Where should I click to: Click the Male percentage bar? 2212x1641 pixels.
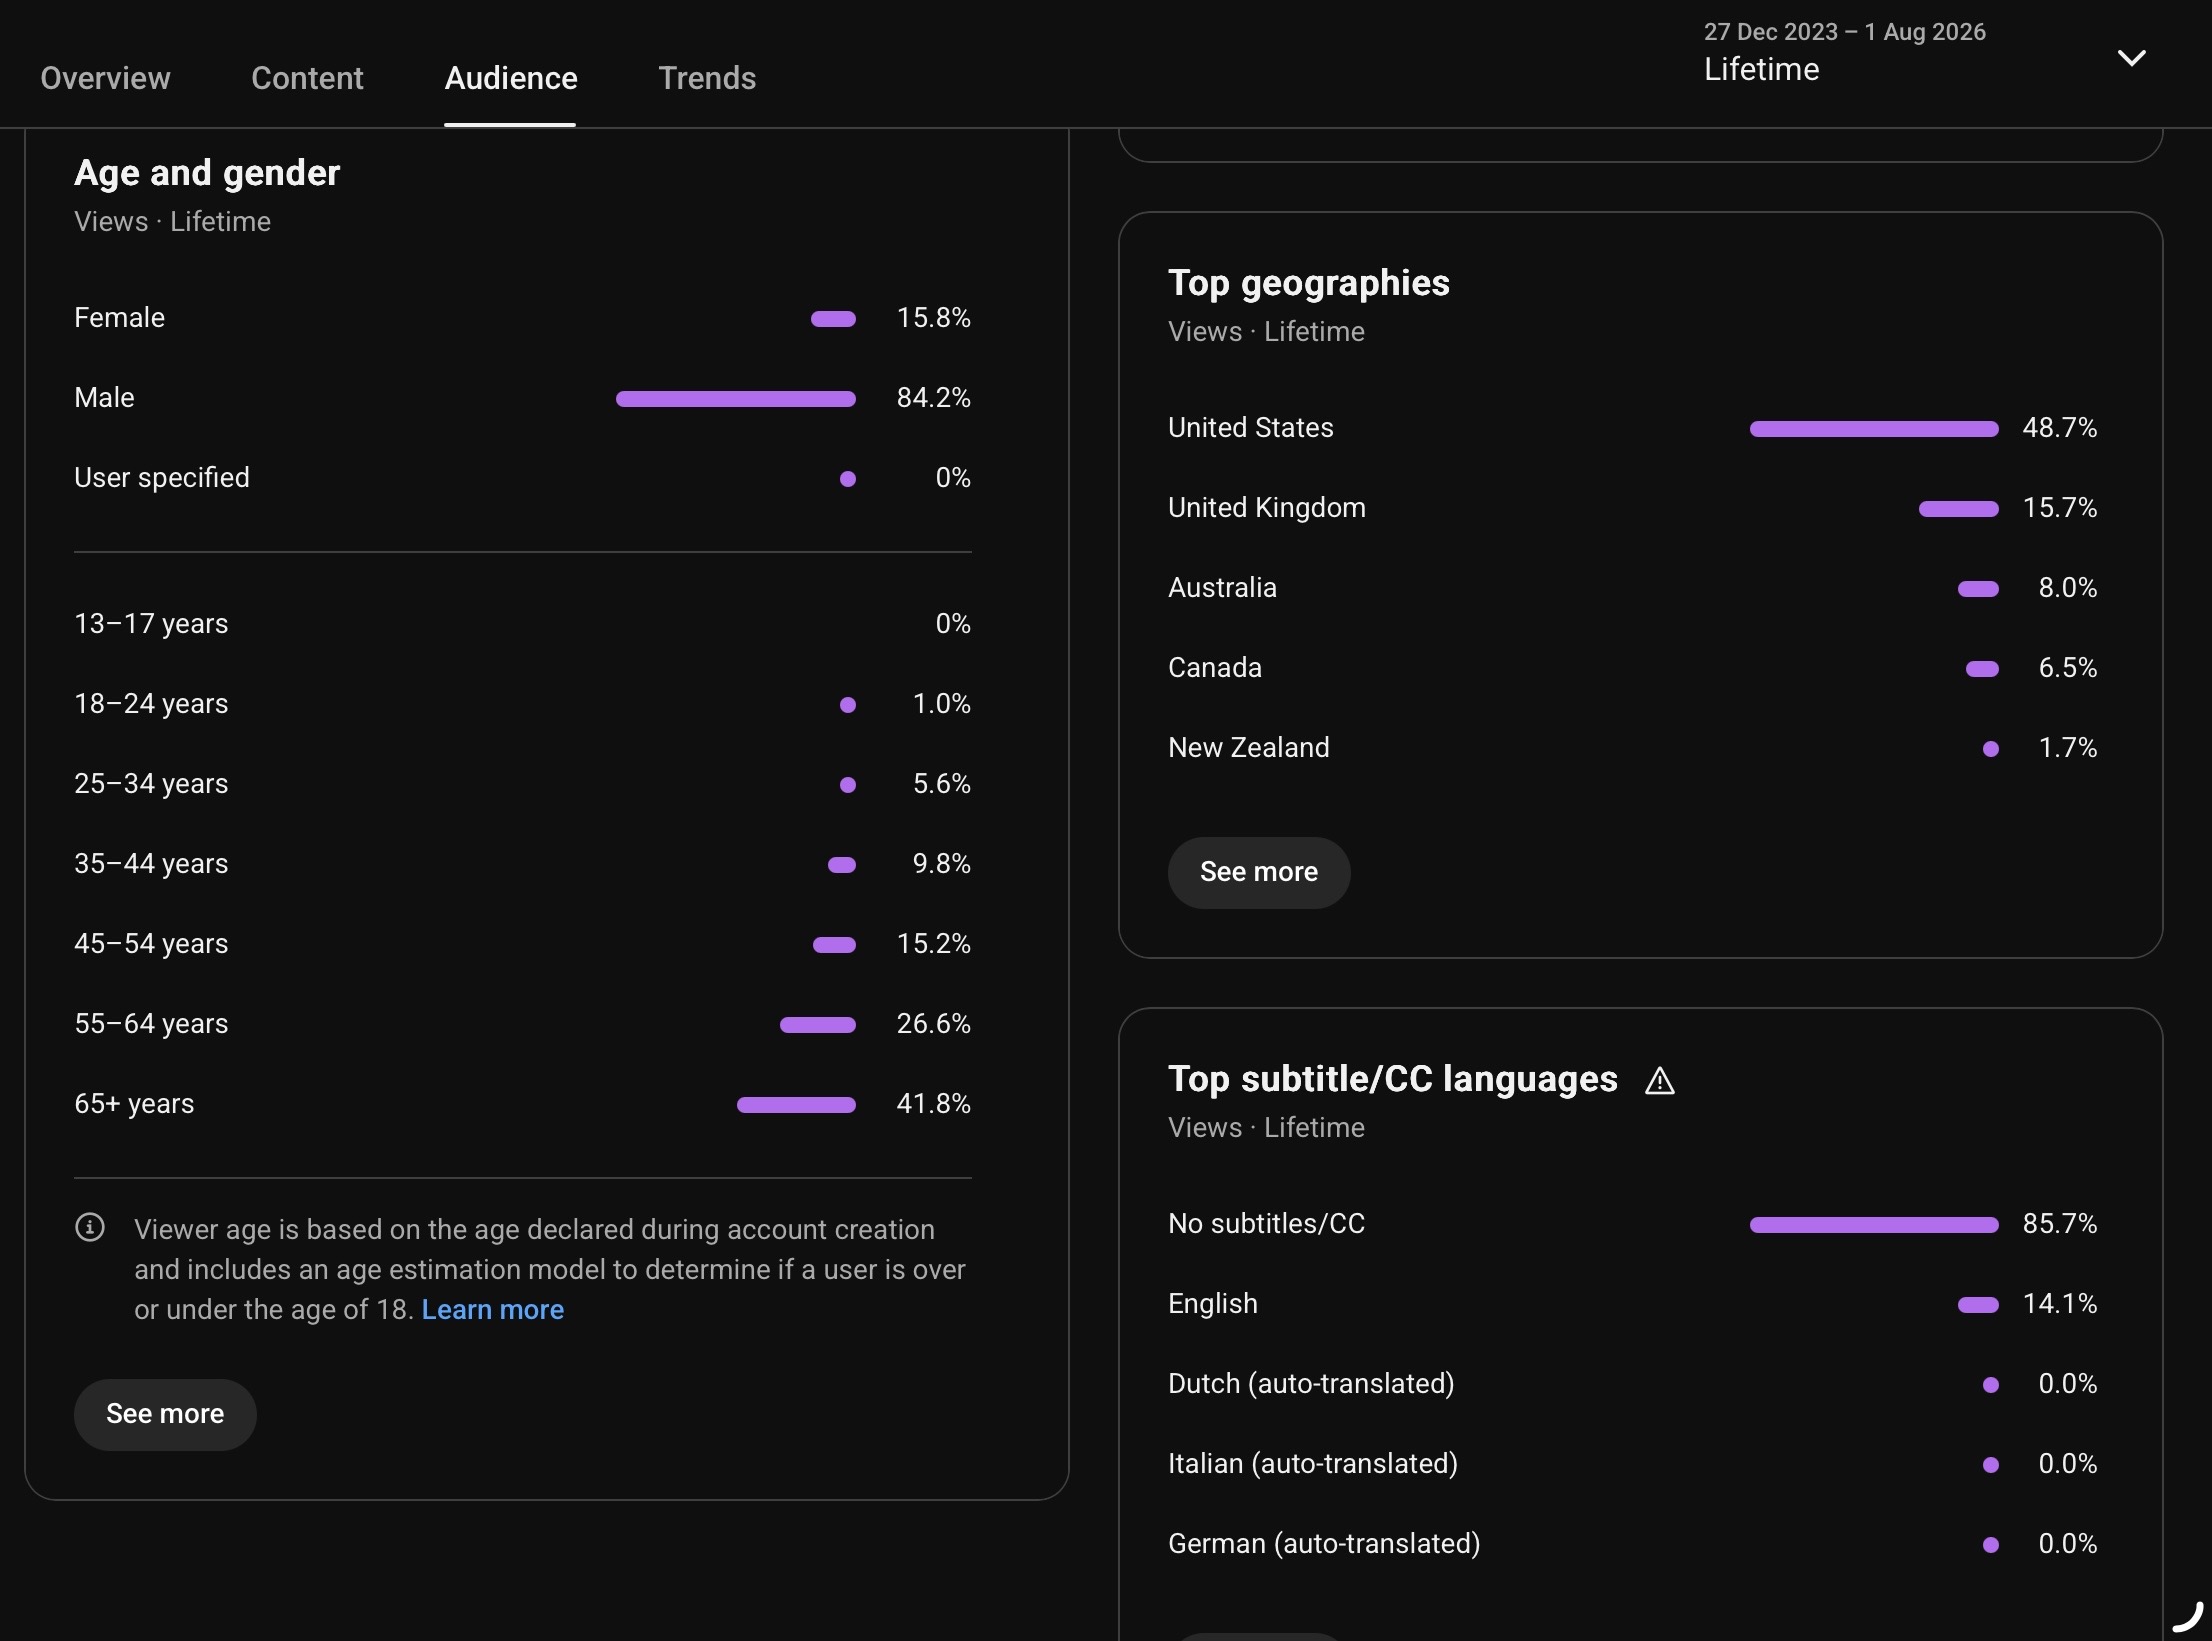736,399
